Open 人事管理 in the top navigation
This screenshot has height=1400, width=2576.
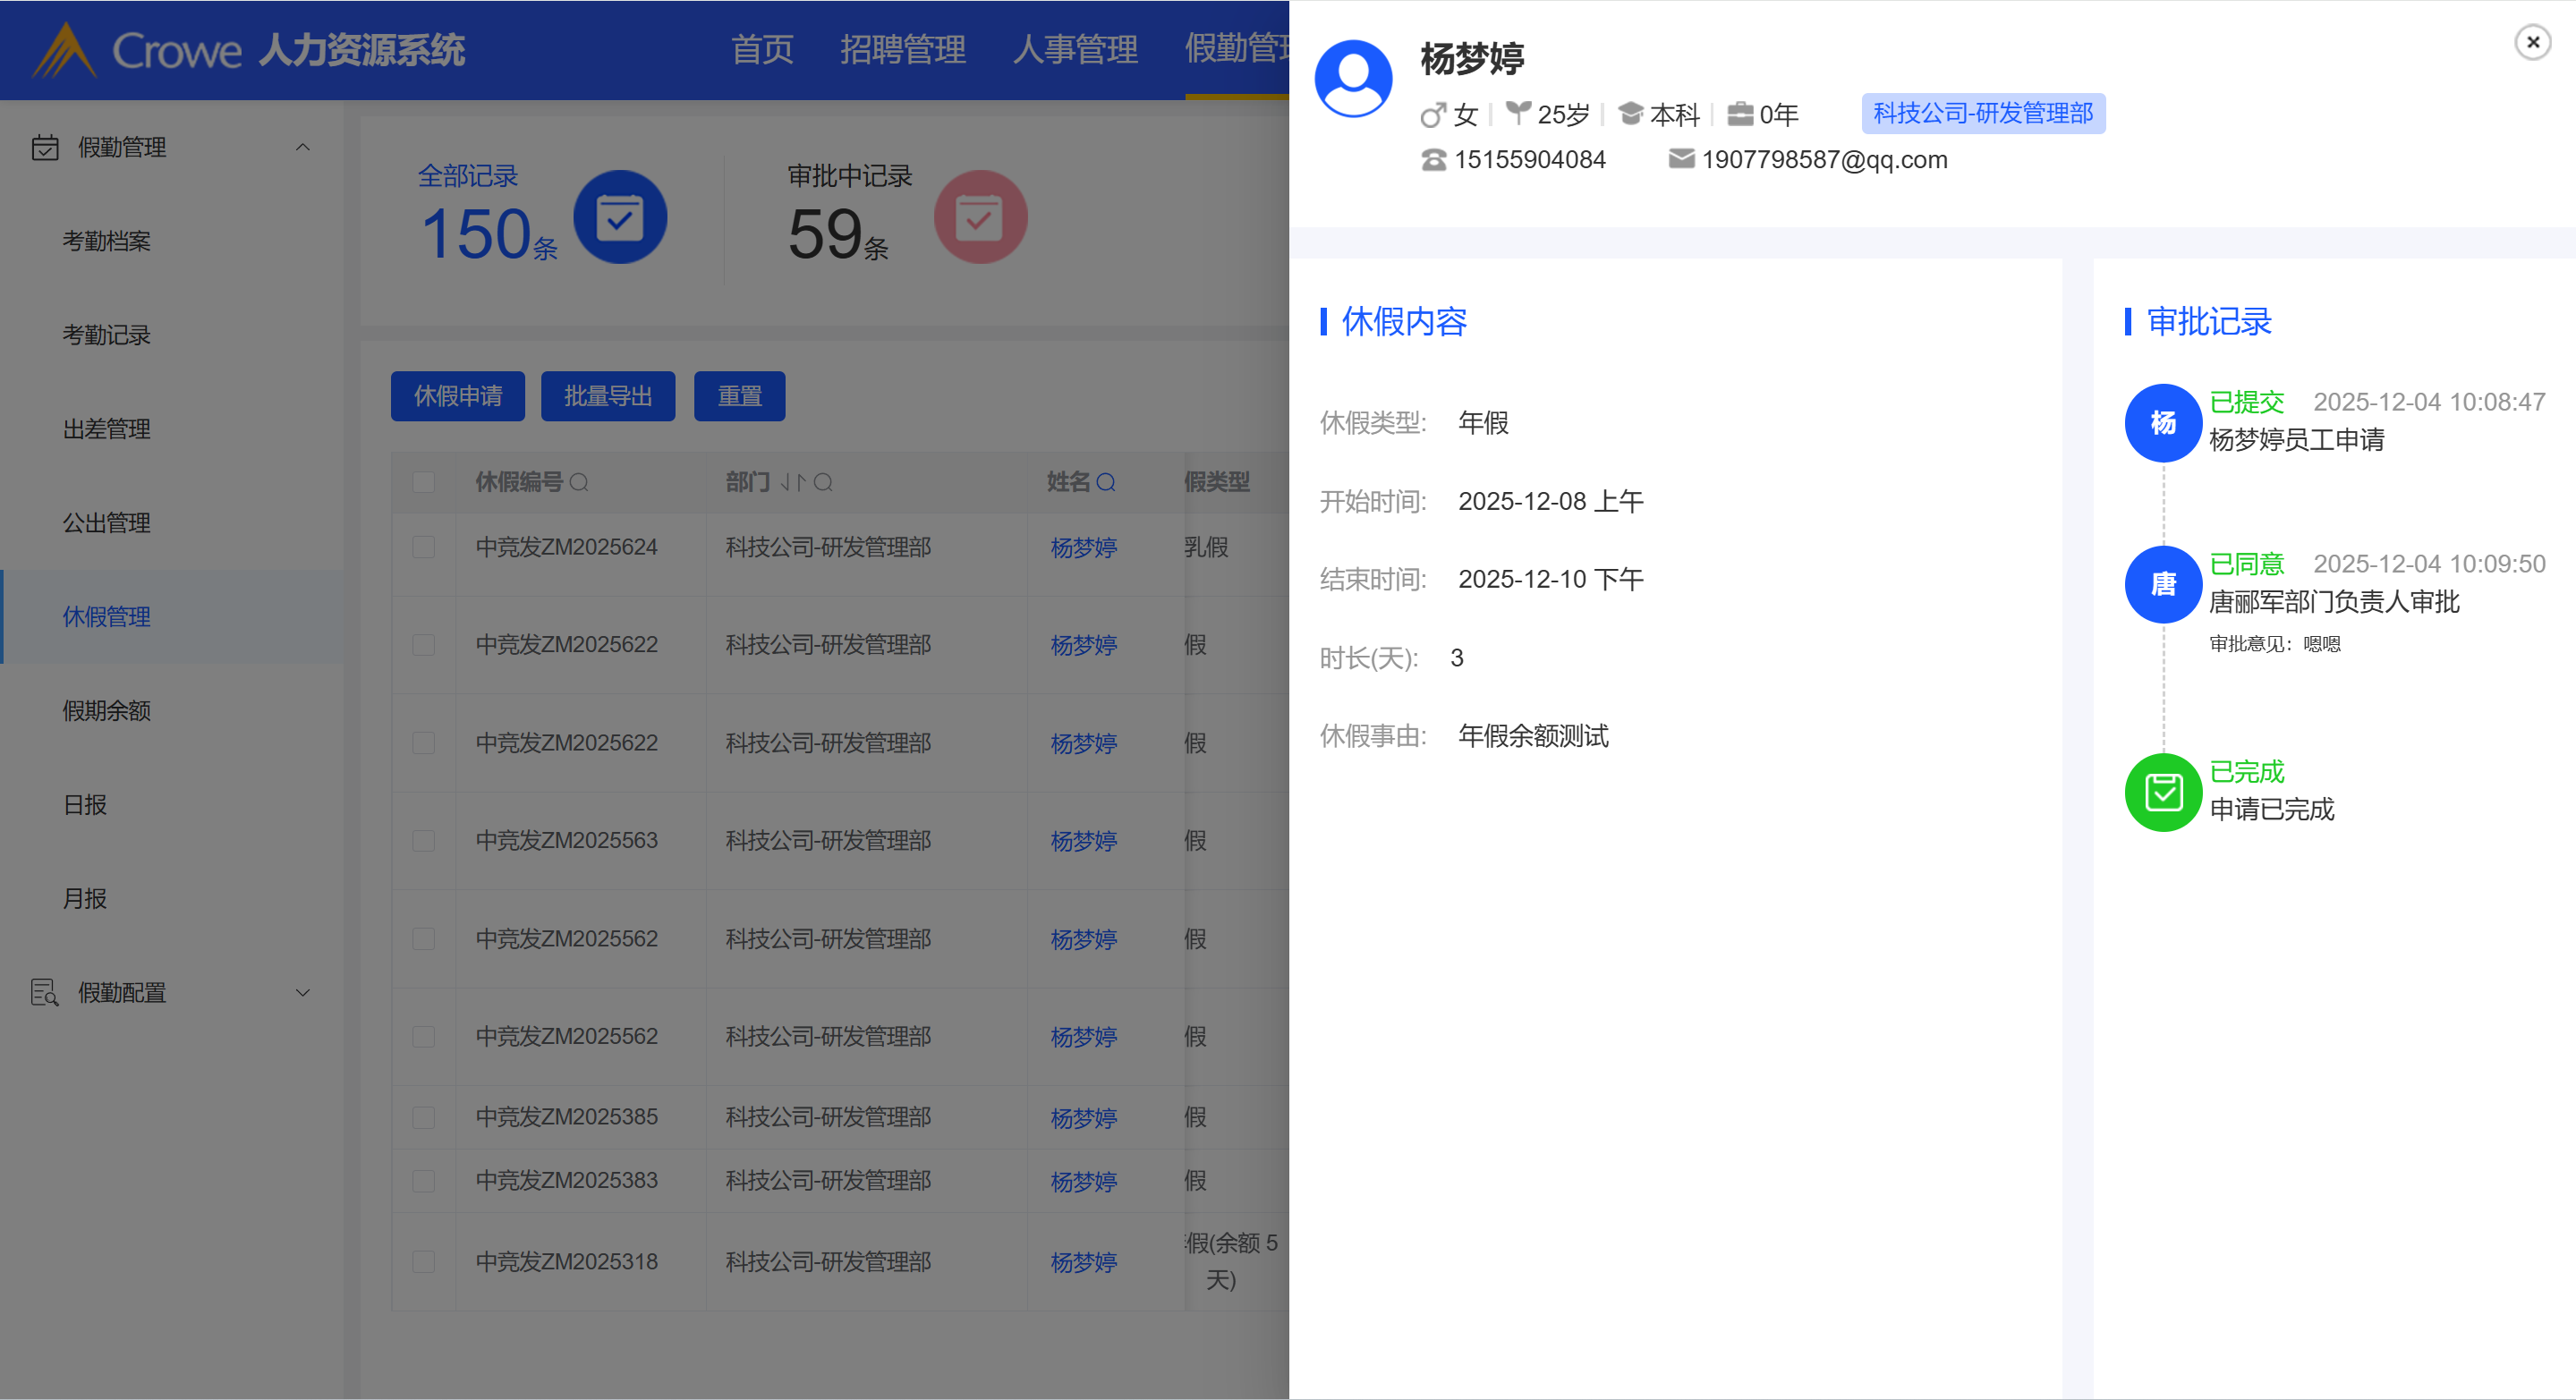click(x=1075, y=49)
